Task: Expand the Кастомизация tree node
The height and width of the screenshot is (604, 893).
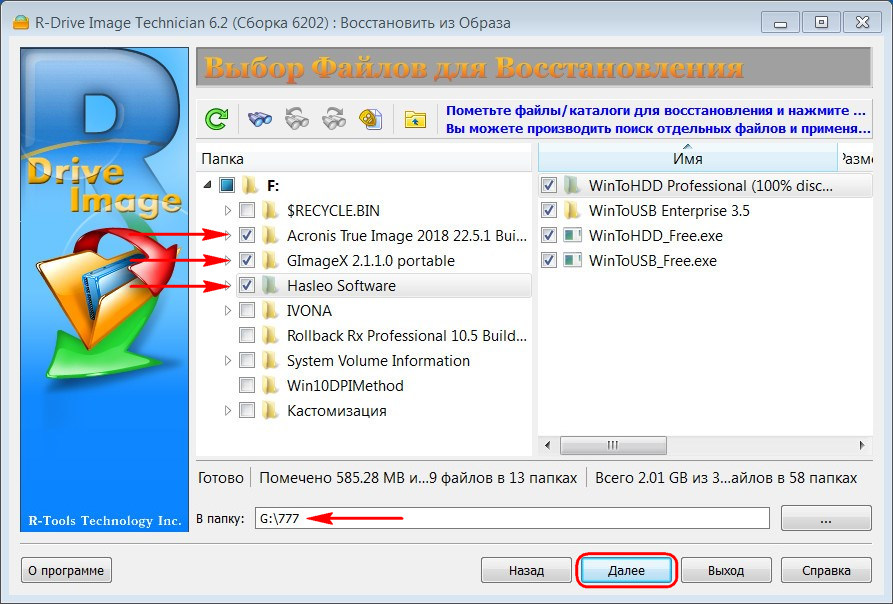Action: [x=228, y=410]
